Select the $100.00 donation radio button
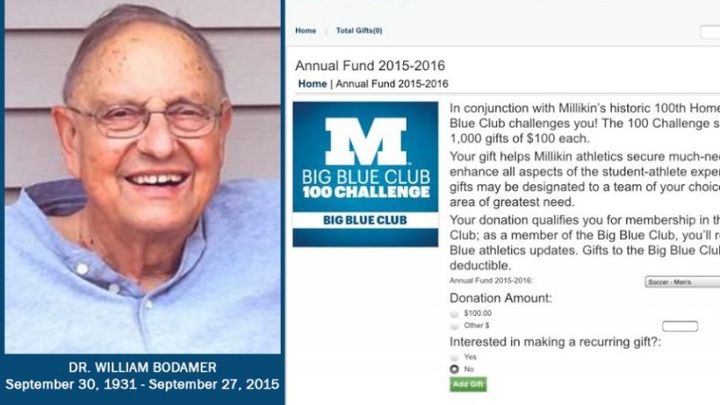This screenshot has width=720, height=405. (x=454, y=314)
